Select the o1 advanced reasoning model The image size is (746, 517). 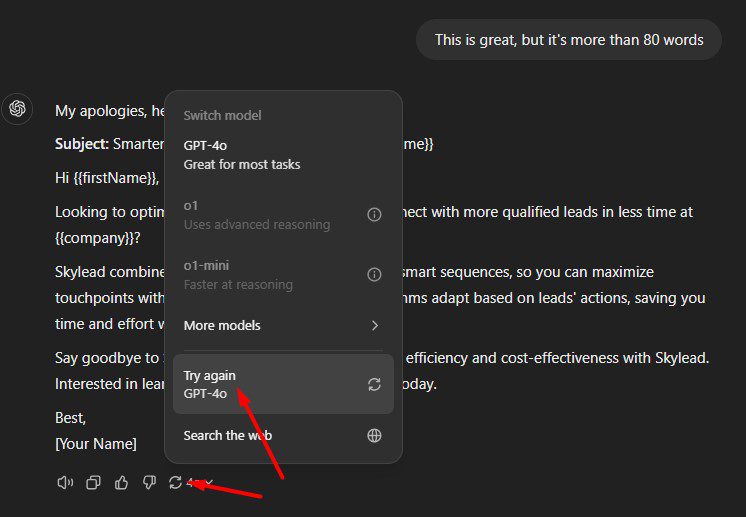coord(283,215)
